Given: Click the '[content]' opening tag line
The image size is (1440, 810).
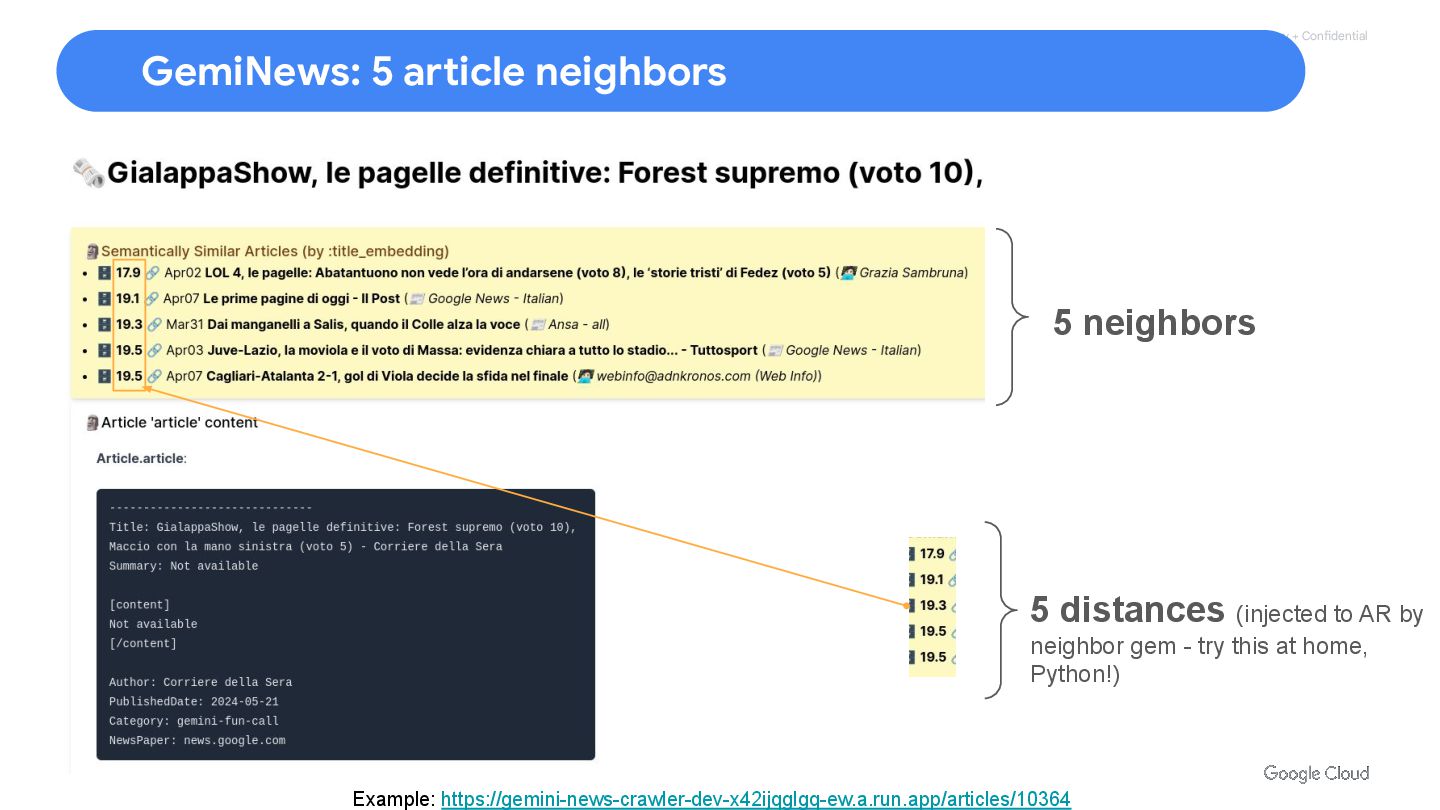Looking at the screenshot, I should (x=139, y=605).
